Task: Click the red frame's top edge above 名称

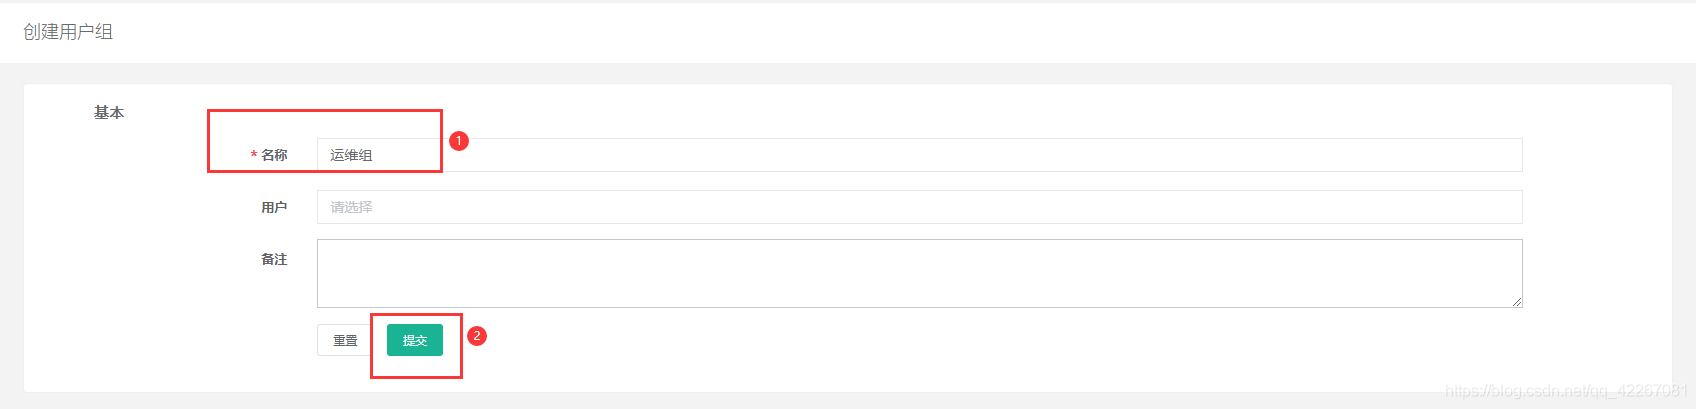Action: [x=324, y=110]
